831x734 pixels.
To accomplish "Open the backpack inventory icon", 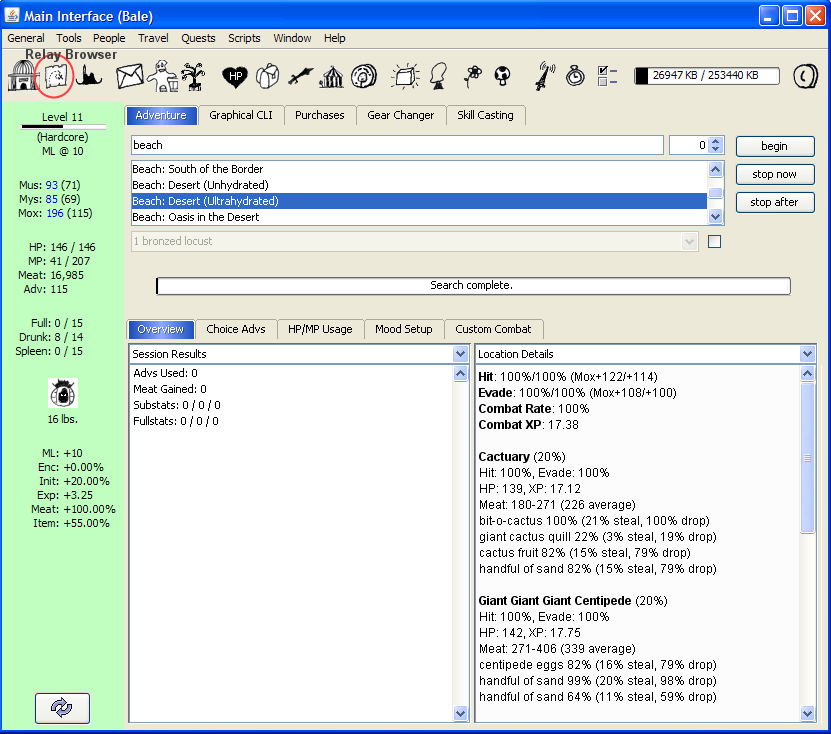I will 267,76.
